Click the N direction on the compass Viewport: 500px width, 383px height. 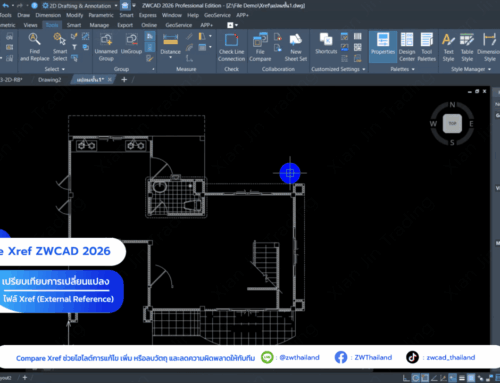[x=452, y=105]
